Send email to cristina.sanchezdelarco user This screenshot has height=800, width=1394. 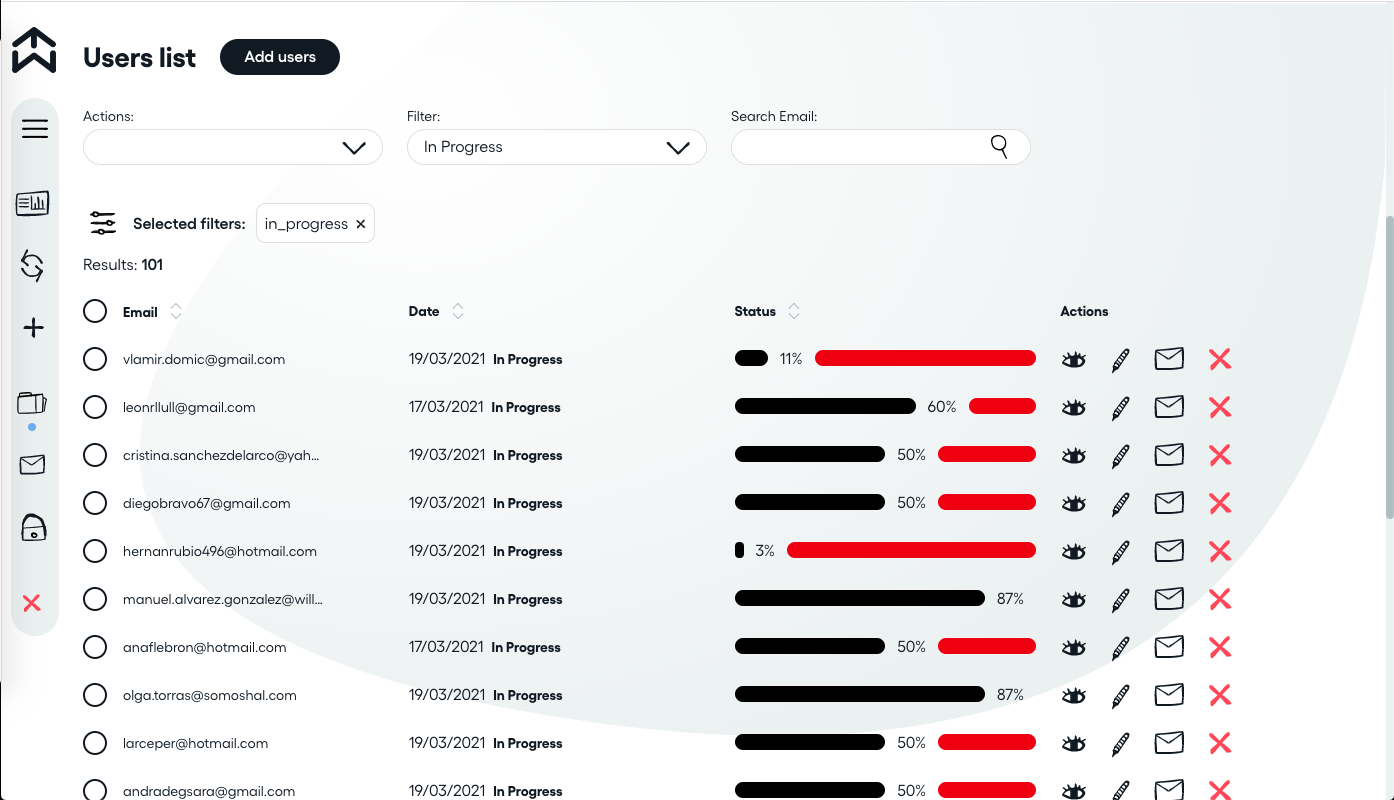(x=1169, y=454)
